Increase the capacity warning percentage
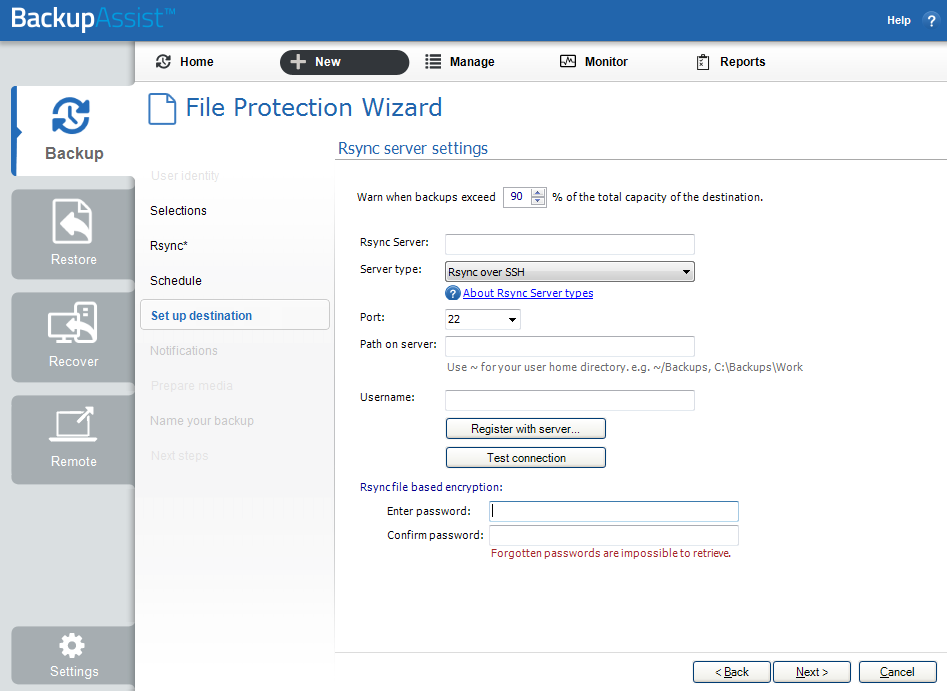Viewport: 947px width, 691px height. point(538,193)
